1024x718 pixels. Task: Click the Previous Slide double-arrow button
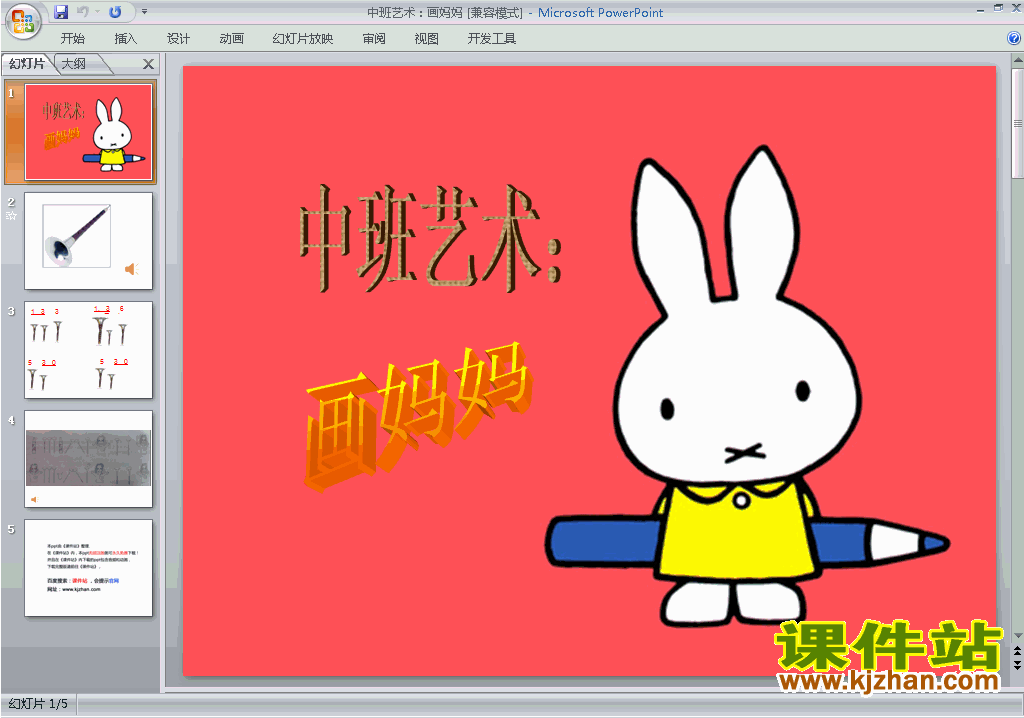point(1017,651)
